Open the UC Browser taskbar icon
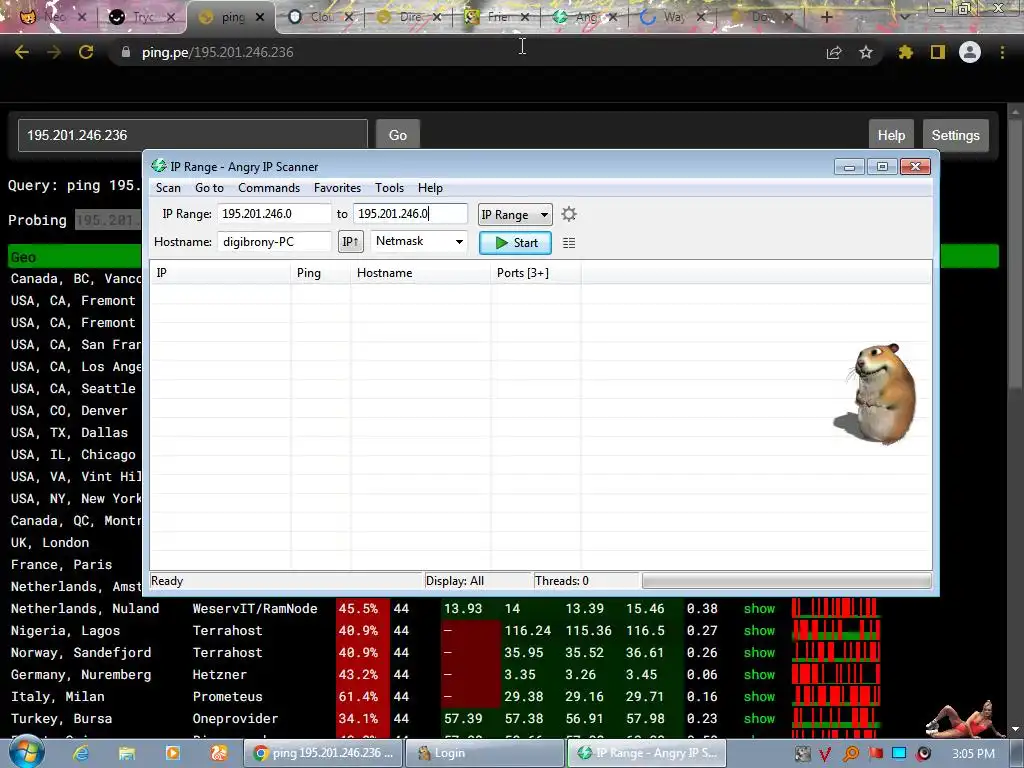Screen dimensions: 1024x768 (x=218, y=753)
